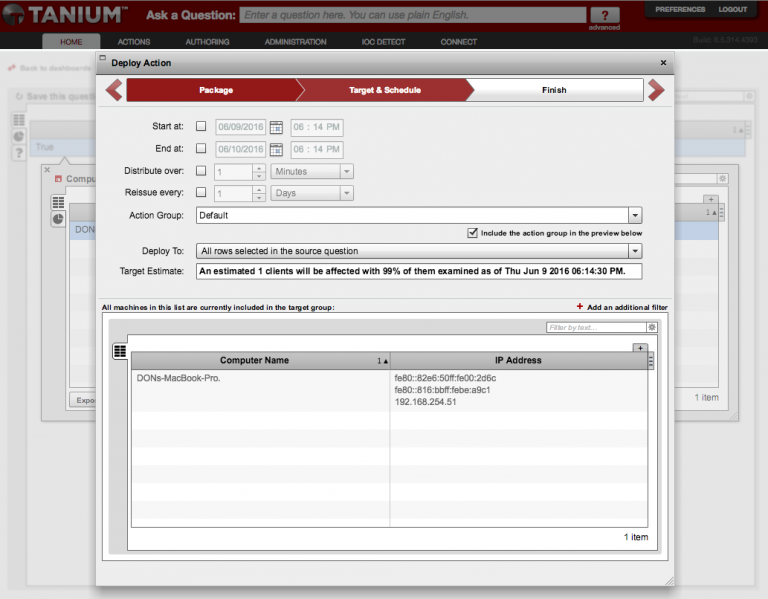Click the Start at date field

click(240, 127)
